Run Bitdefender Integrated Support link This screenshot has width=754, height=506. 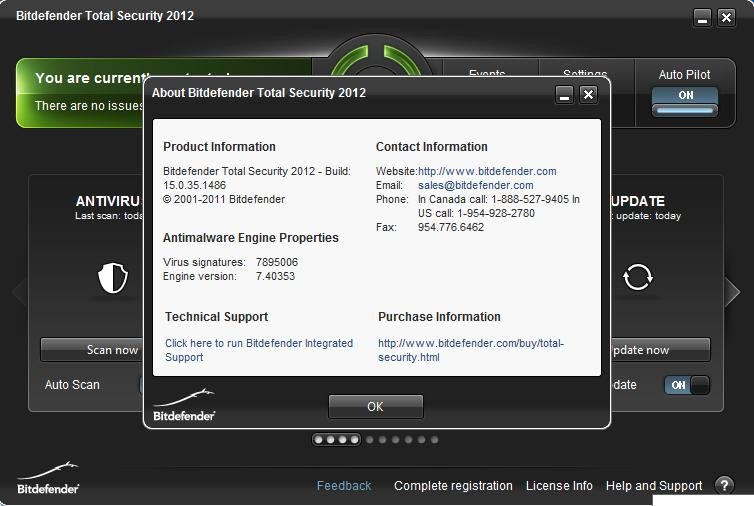(x=259, y=350)
